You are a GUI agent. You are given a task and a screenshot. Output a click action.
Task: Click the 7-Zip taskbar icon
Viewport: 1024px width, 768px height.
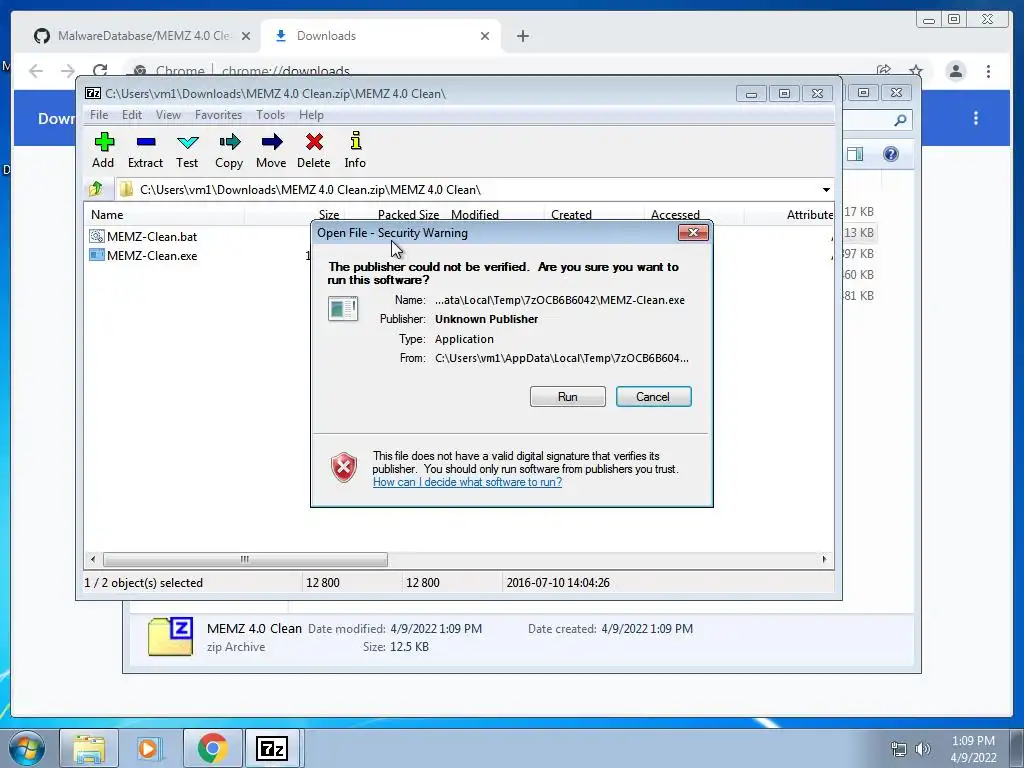coord(272,748)
